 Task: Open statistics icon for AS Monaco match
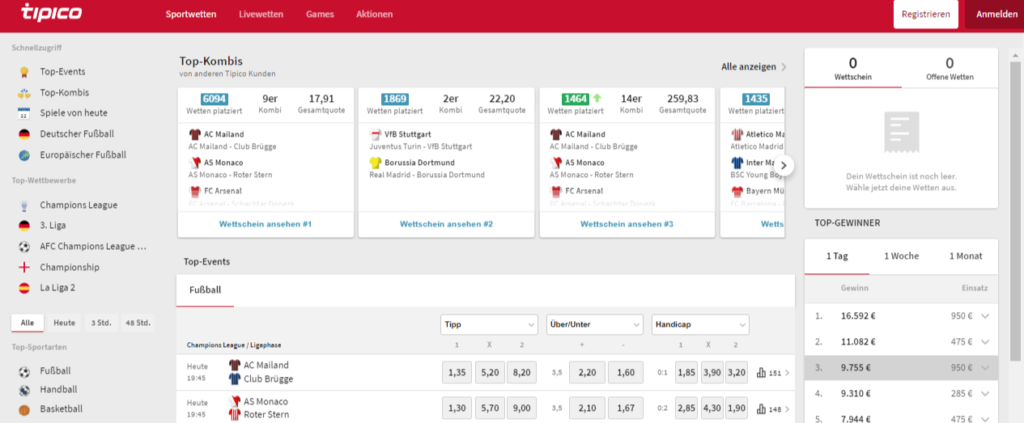761,409
